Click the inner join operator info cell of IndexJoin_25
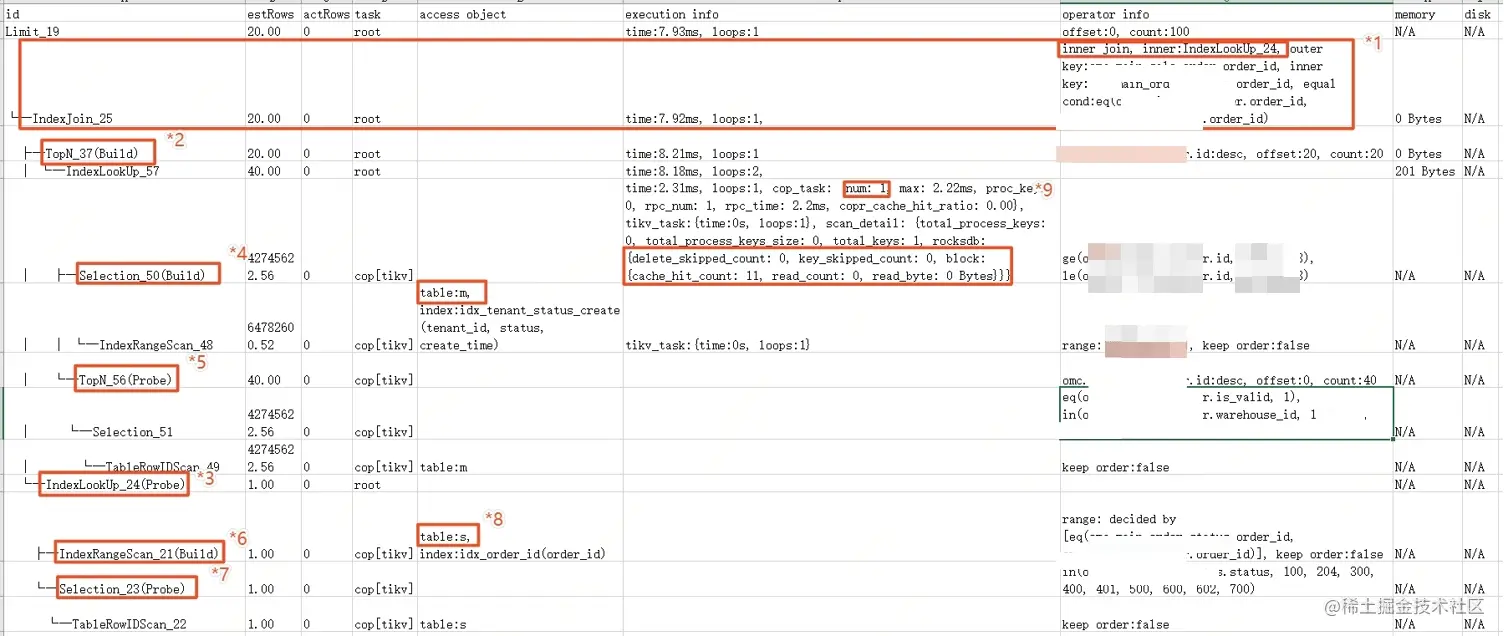The width and height of the screenshot is (1504, 636). click(1225, 83)
